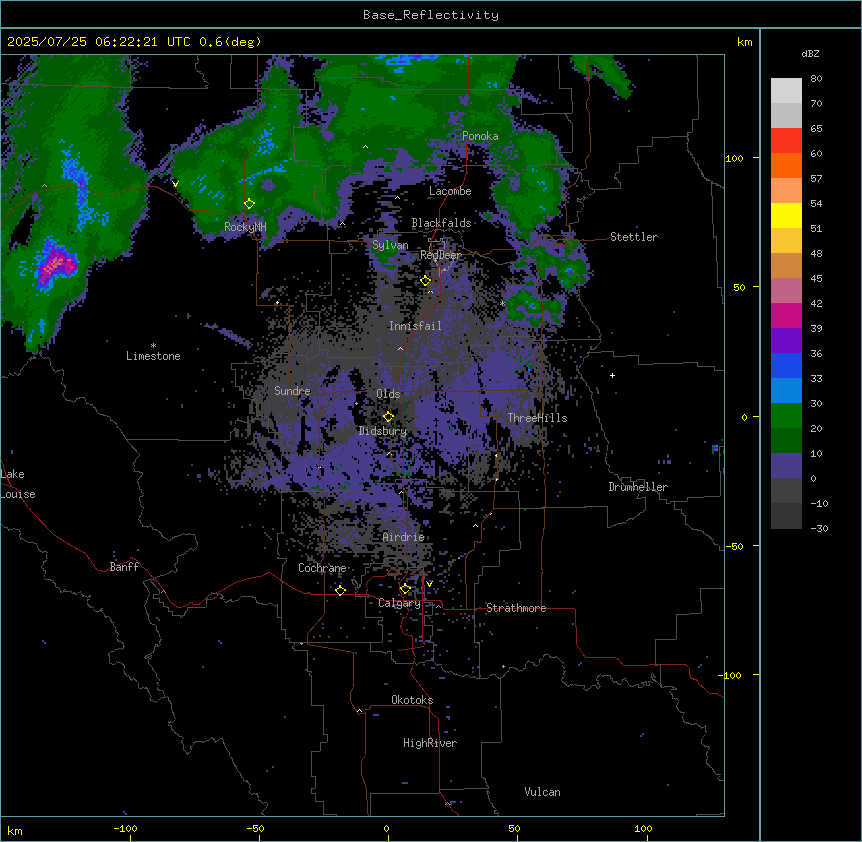Click the Sylvan label
This screenshot has width=862, height=842.
point(390,245)
